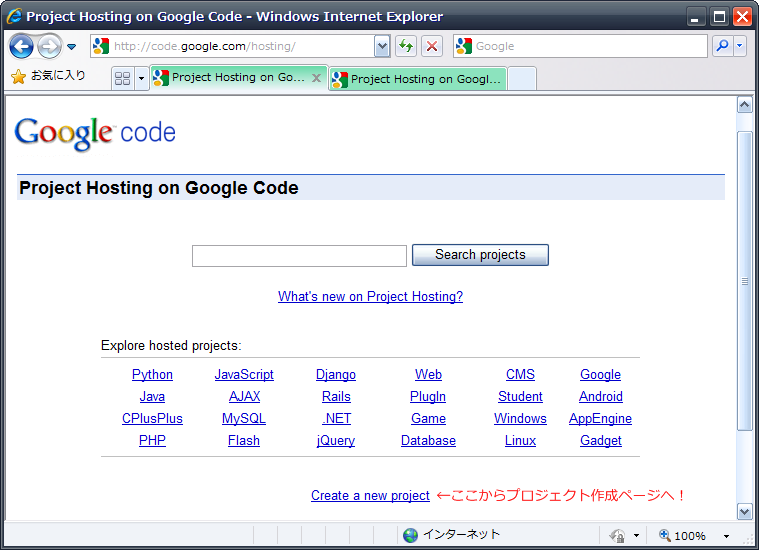Open the Java projects link
The image size is (759, 550).
[152, 397]
